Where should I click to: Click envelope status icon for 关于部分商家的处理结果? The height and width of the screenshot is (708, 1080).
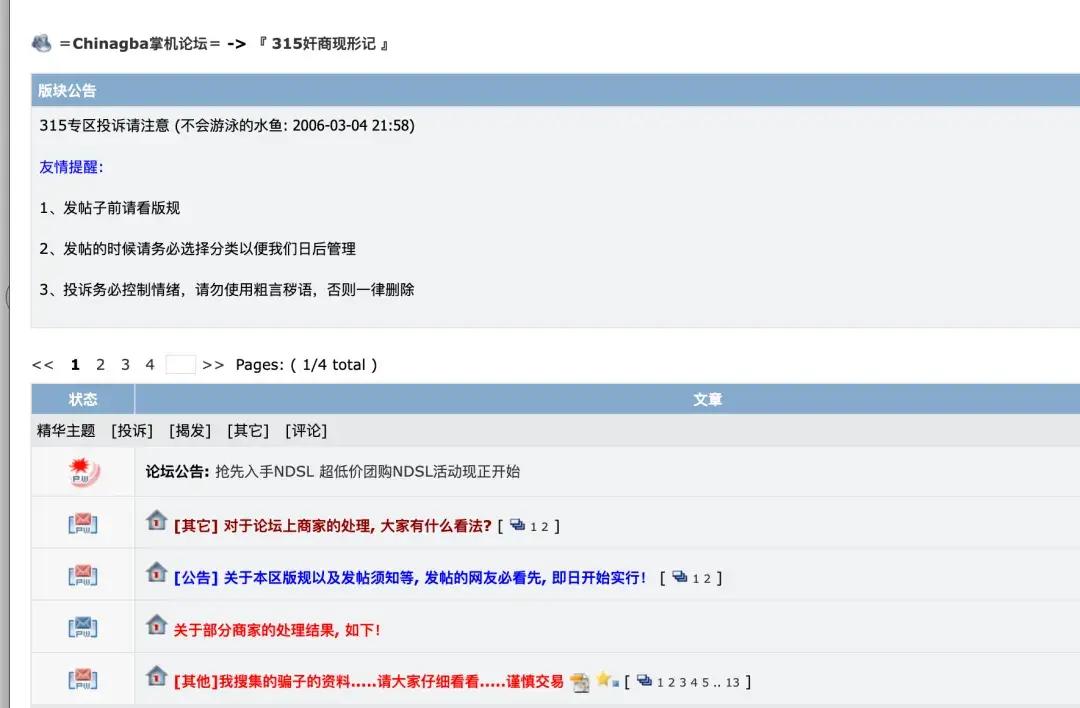[x=83, y=627]
